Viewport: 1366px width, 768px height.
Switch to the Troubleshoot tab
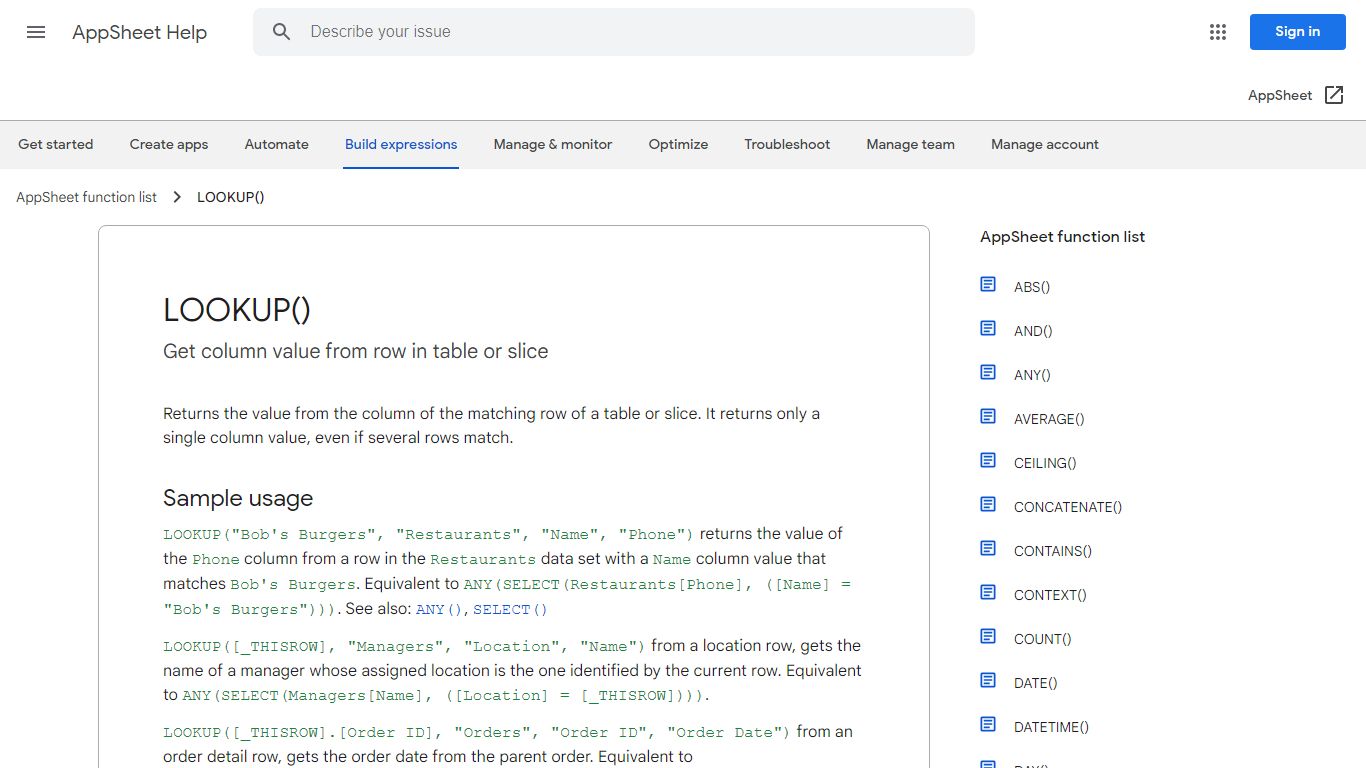pyautogui.click(x=787, y=144)
